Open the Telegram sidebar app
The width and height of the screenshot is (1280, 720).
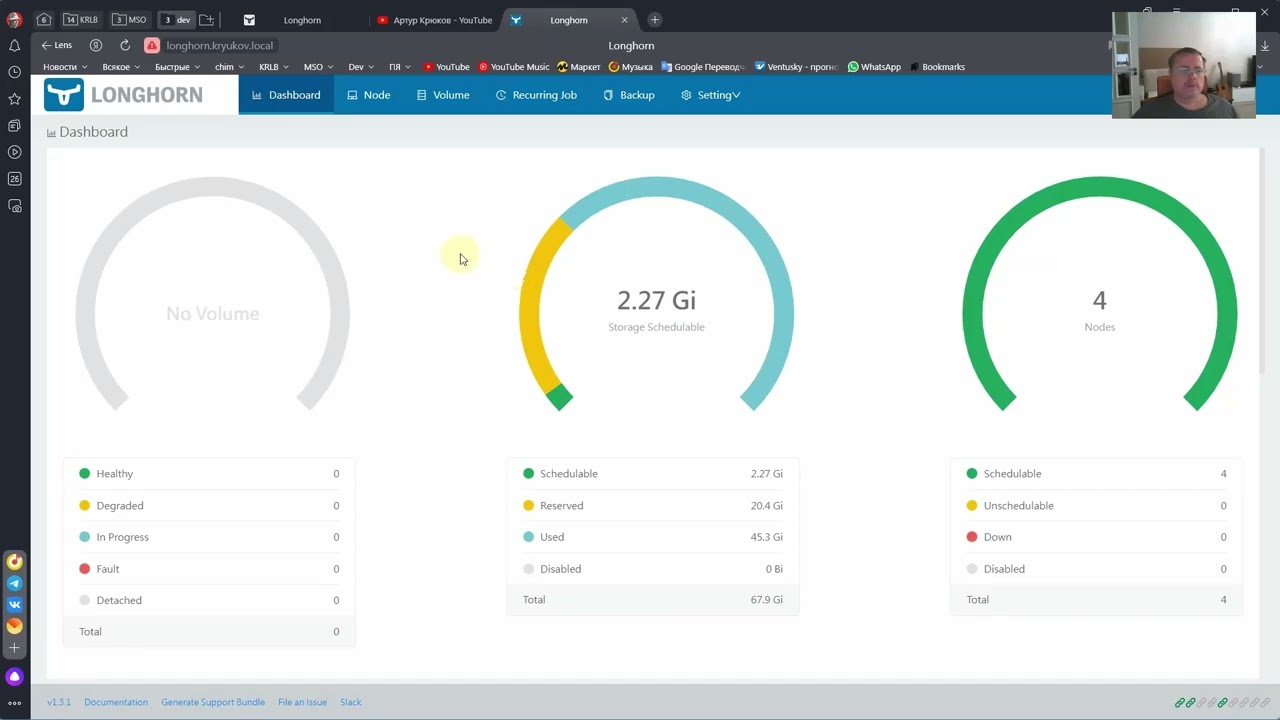point(14,583)
